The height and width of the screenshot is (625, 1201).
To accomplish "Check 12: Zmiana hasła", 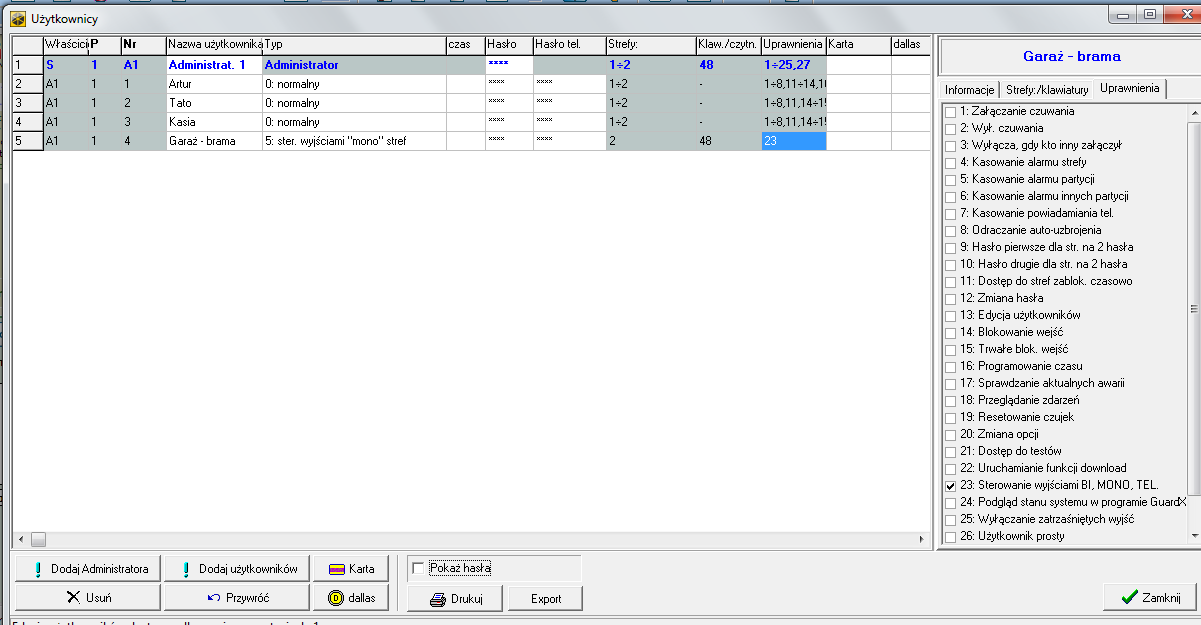I will click(950, 298).
